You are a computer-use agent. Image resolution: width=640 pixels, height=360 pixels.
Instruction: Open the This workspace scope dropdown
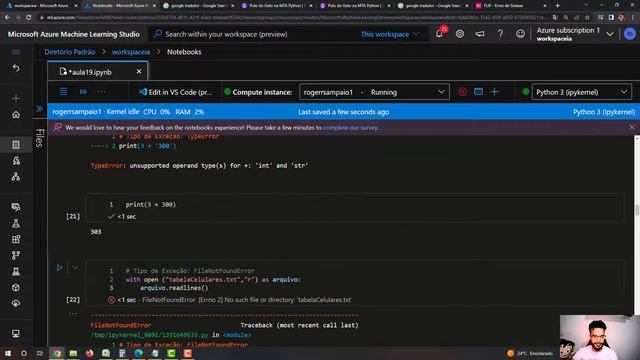390,34
